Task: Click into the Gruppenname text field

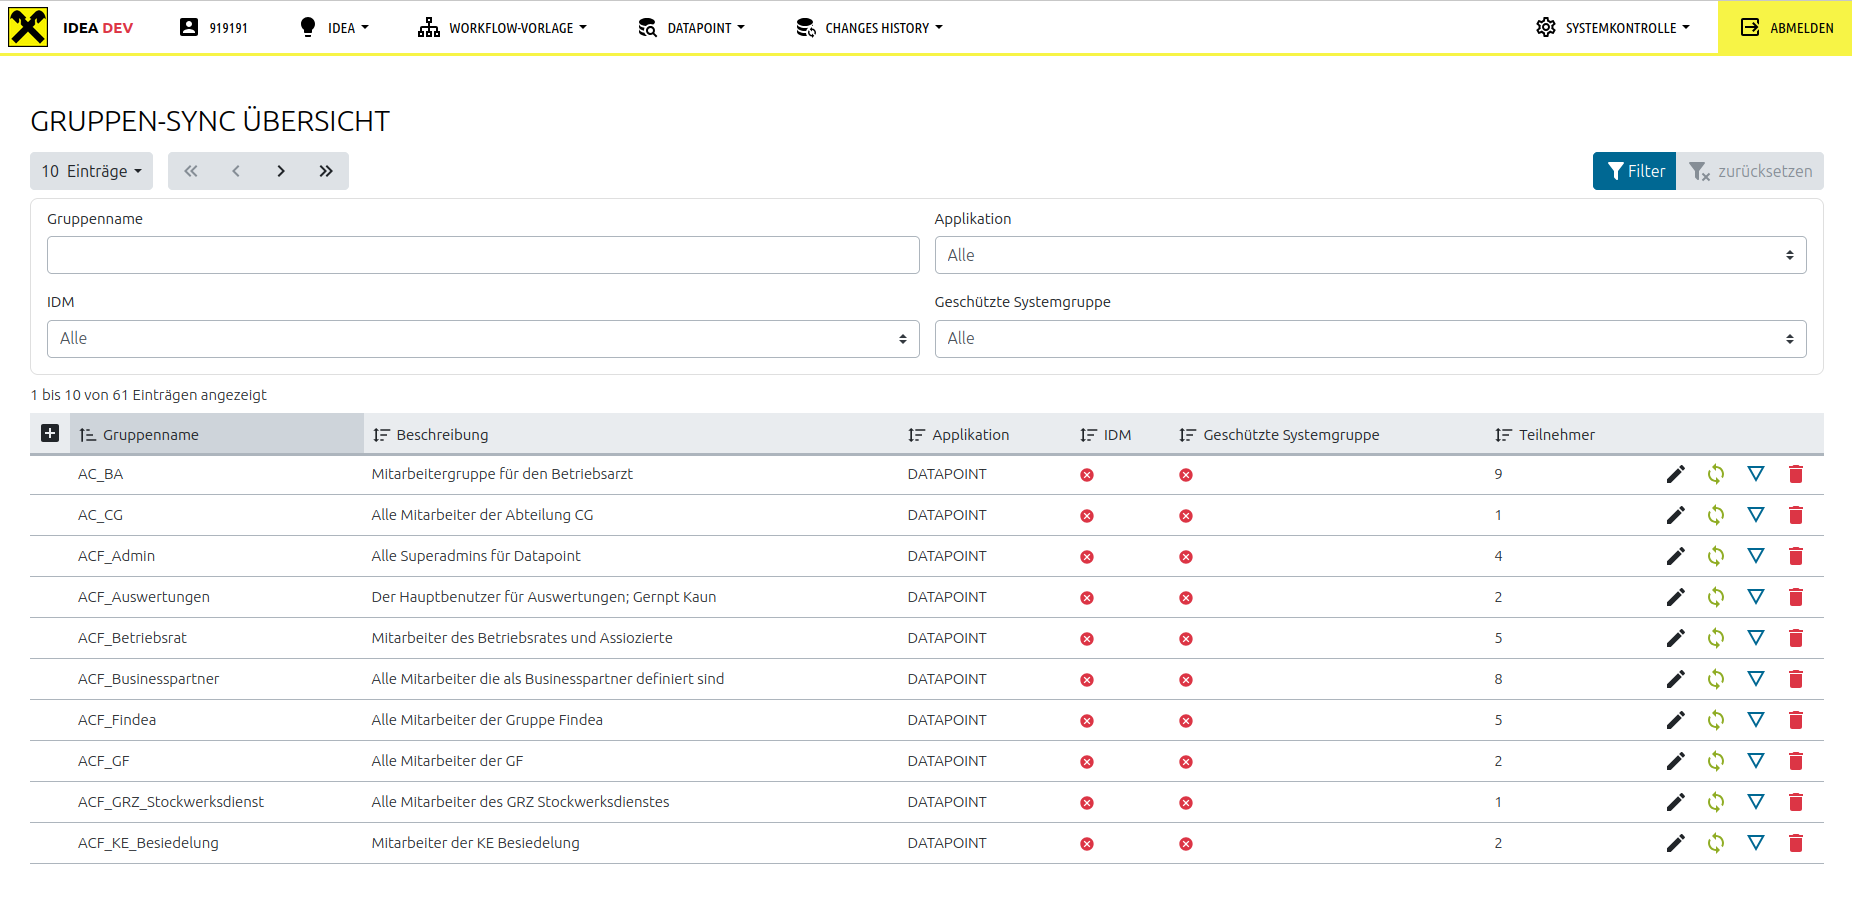Action: [482, 255]
